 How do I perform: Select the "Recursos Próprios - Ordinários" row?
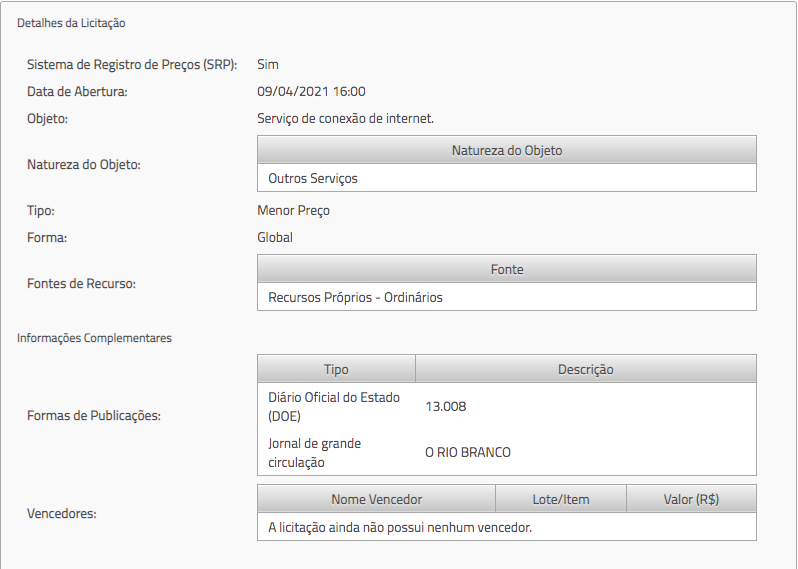click(355, 297)
